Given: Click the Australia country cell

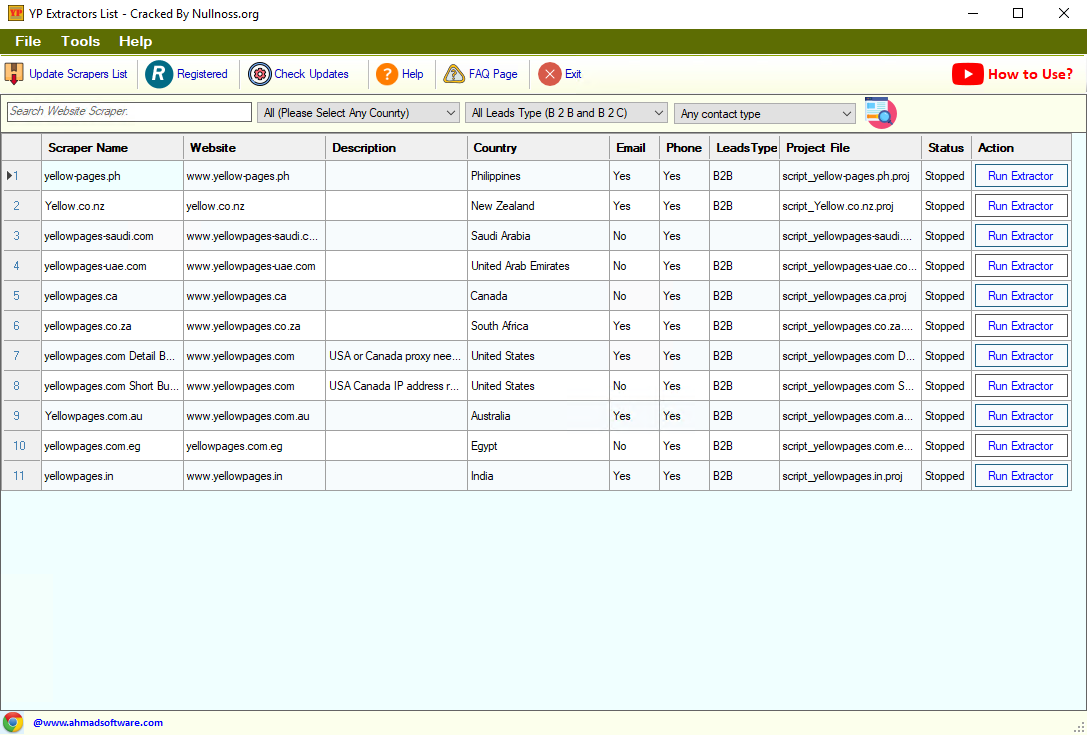Looking at the screenshot, I should tap(539, 416).
